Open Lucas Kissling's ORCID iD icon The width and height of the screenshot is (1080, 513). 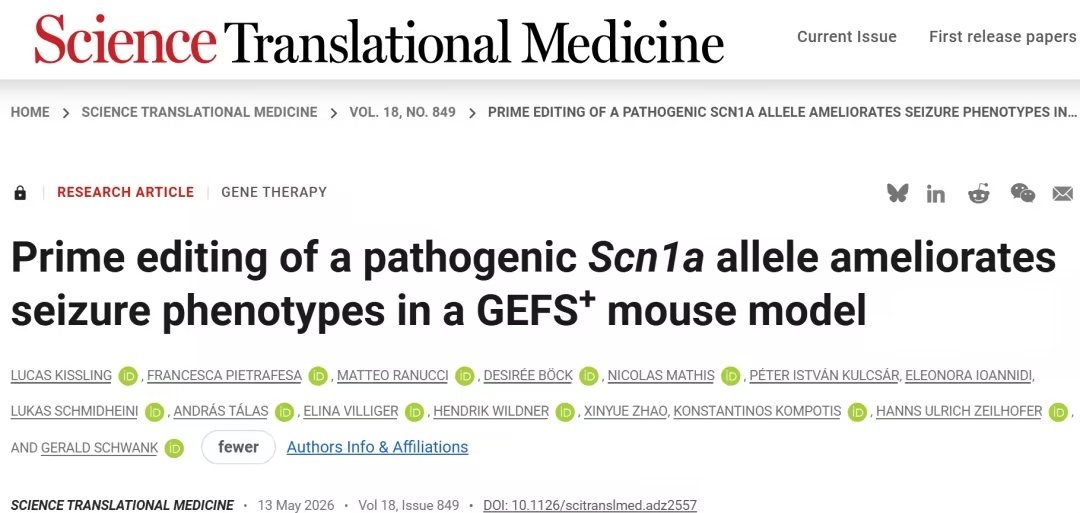pos(128,376)
